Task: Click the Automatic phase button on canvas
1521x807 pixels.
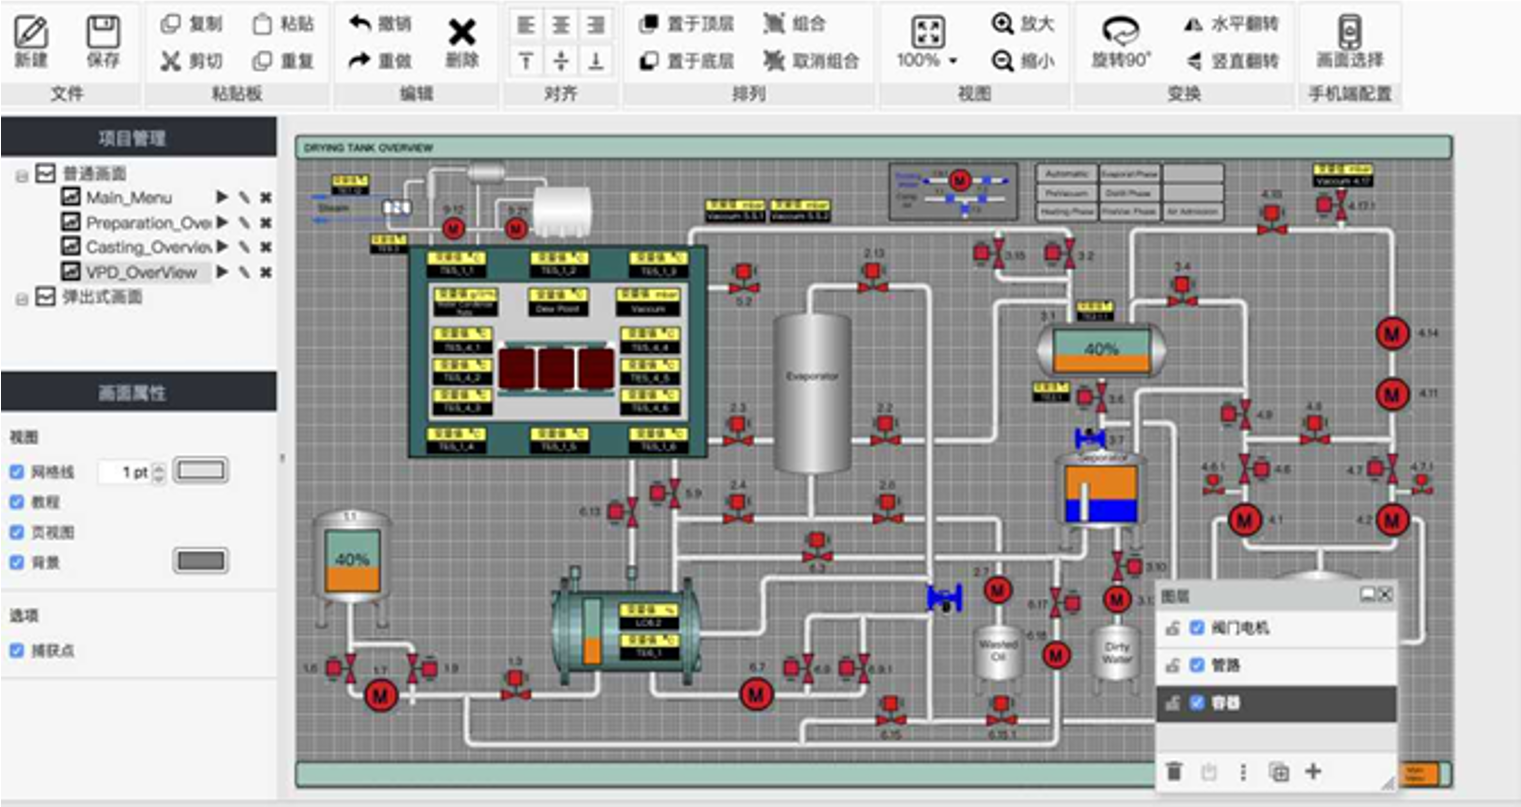Action: [x=1067, y=173]
